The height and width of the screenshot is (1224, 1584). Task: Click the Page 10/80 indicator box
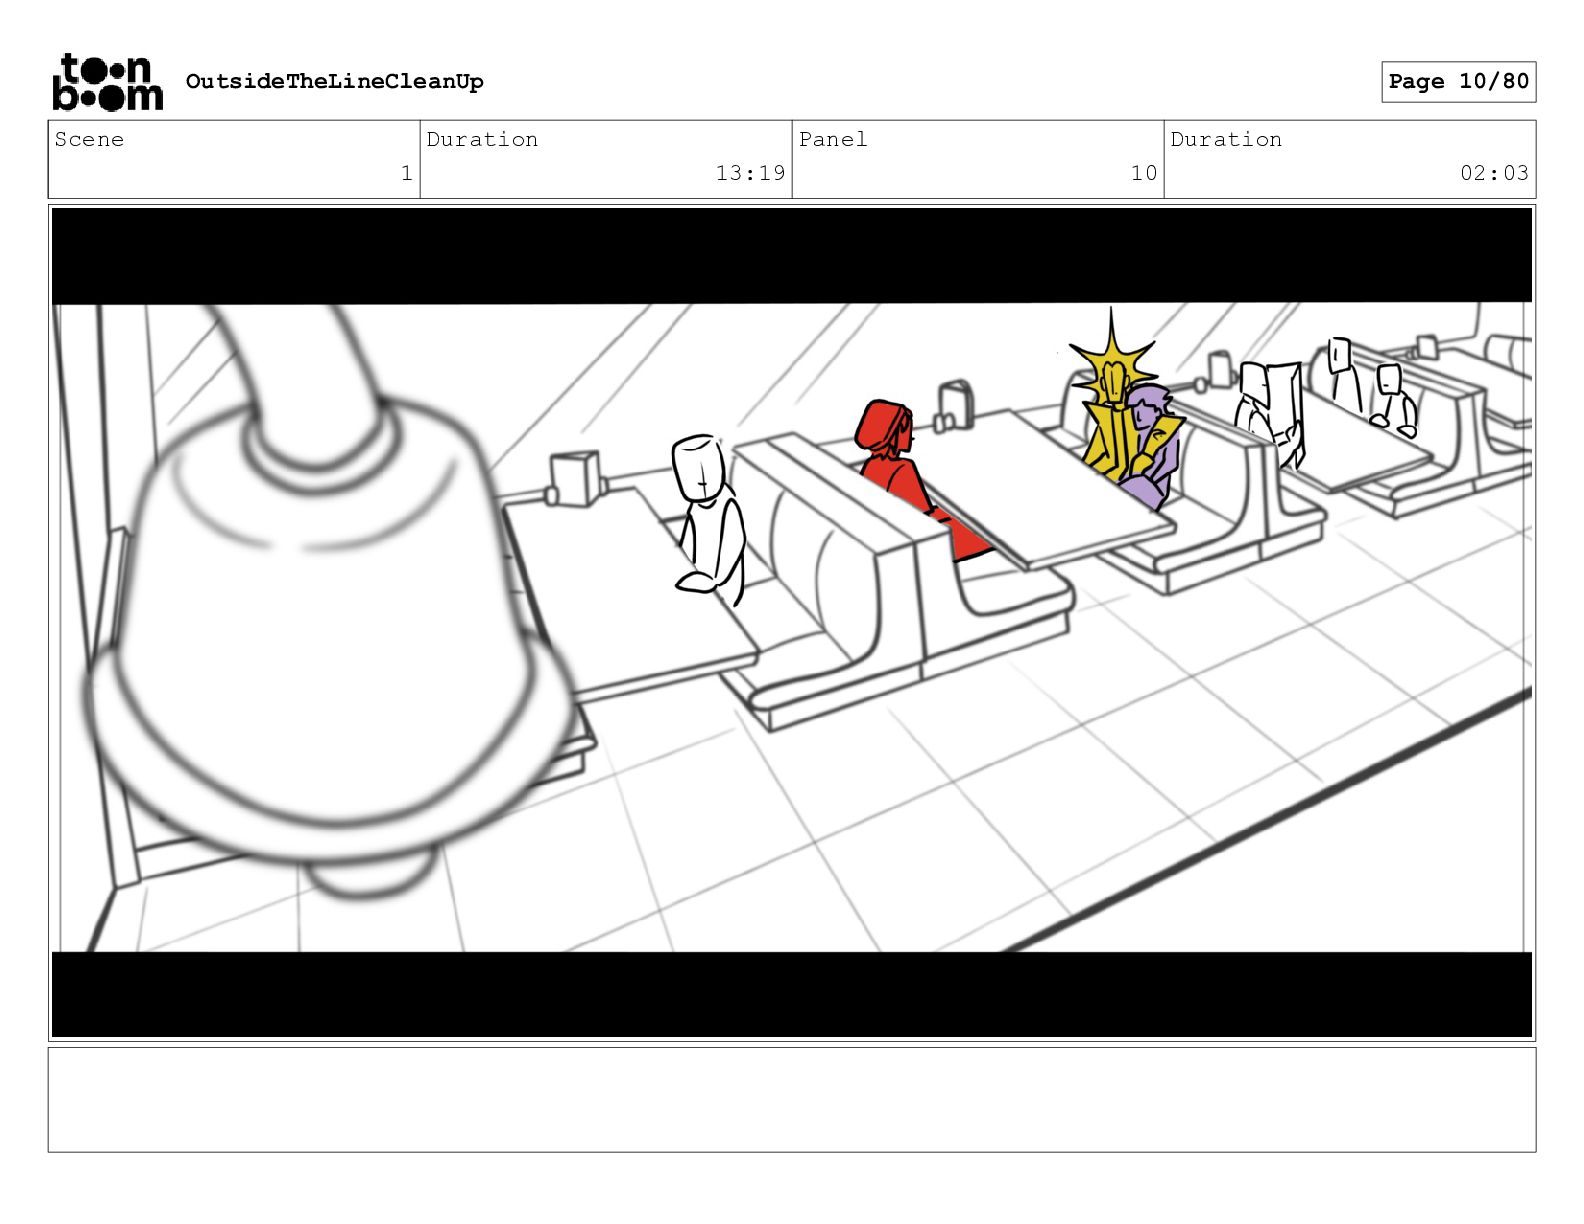tap(1458, 82)
